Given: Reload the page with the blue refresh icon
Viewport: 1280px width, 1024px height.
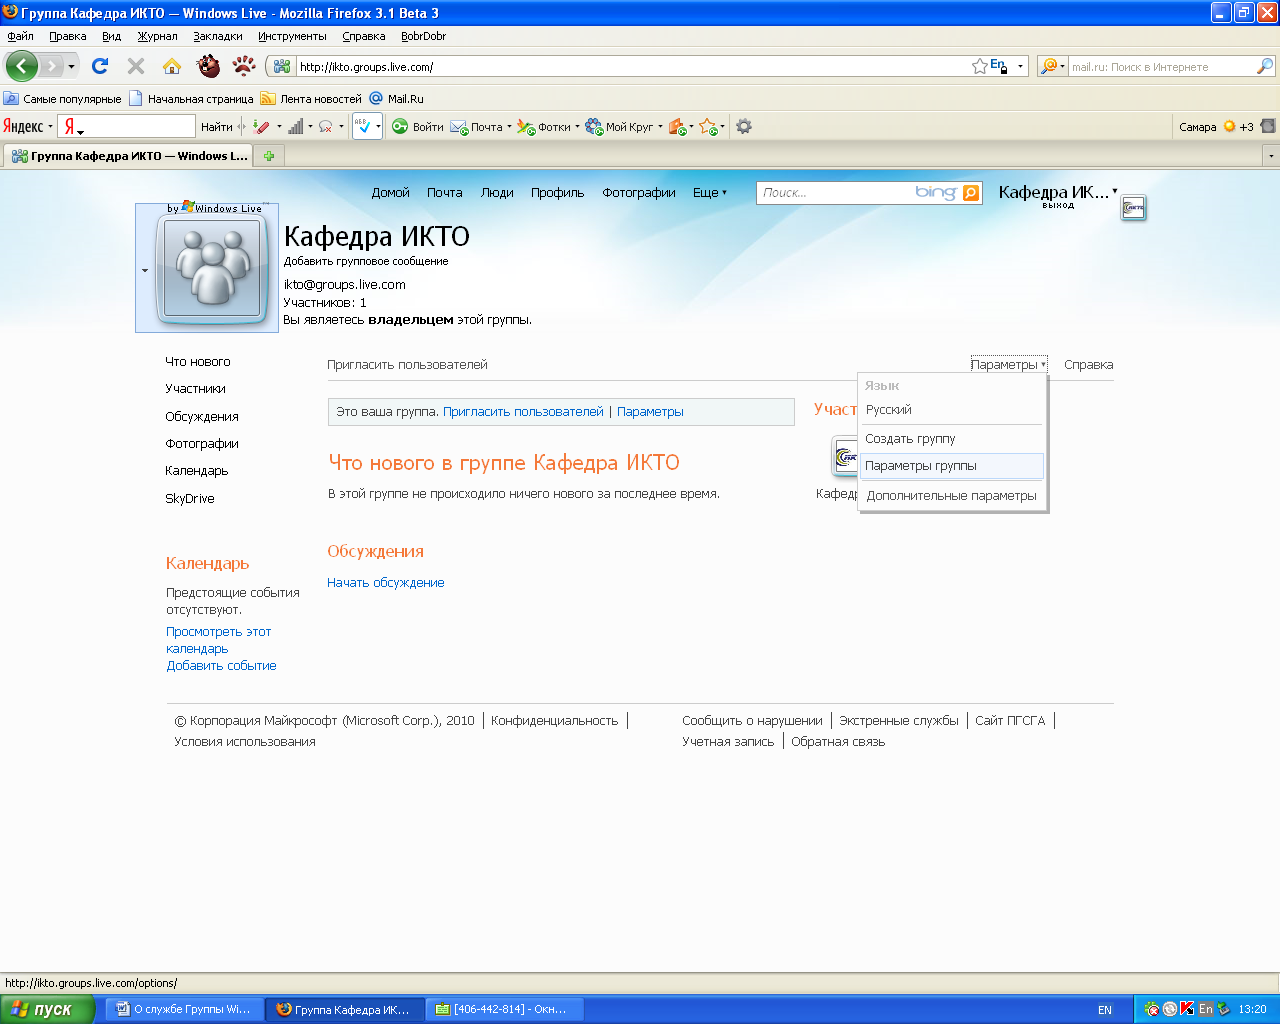Looking at the screenshot, I should click(x=99, y=66).
